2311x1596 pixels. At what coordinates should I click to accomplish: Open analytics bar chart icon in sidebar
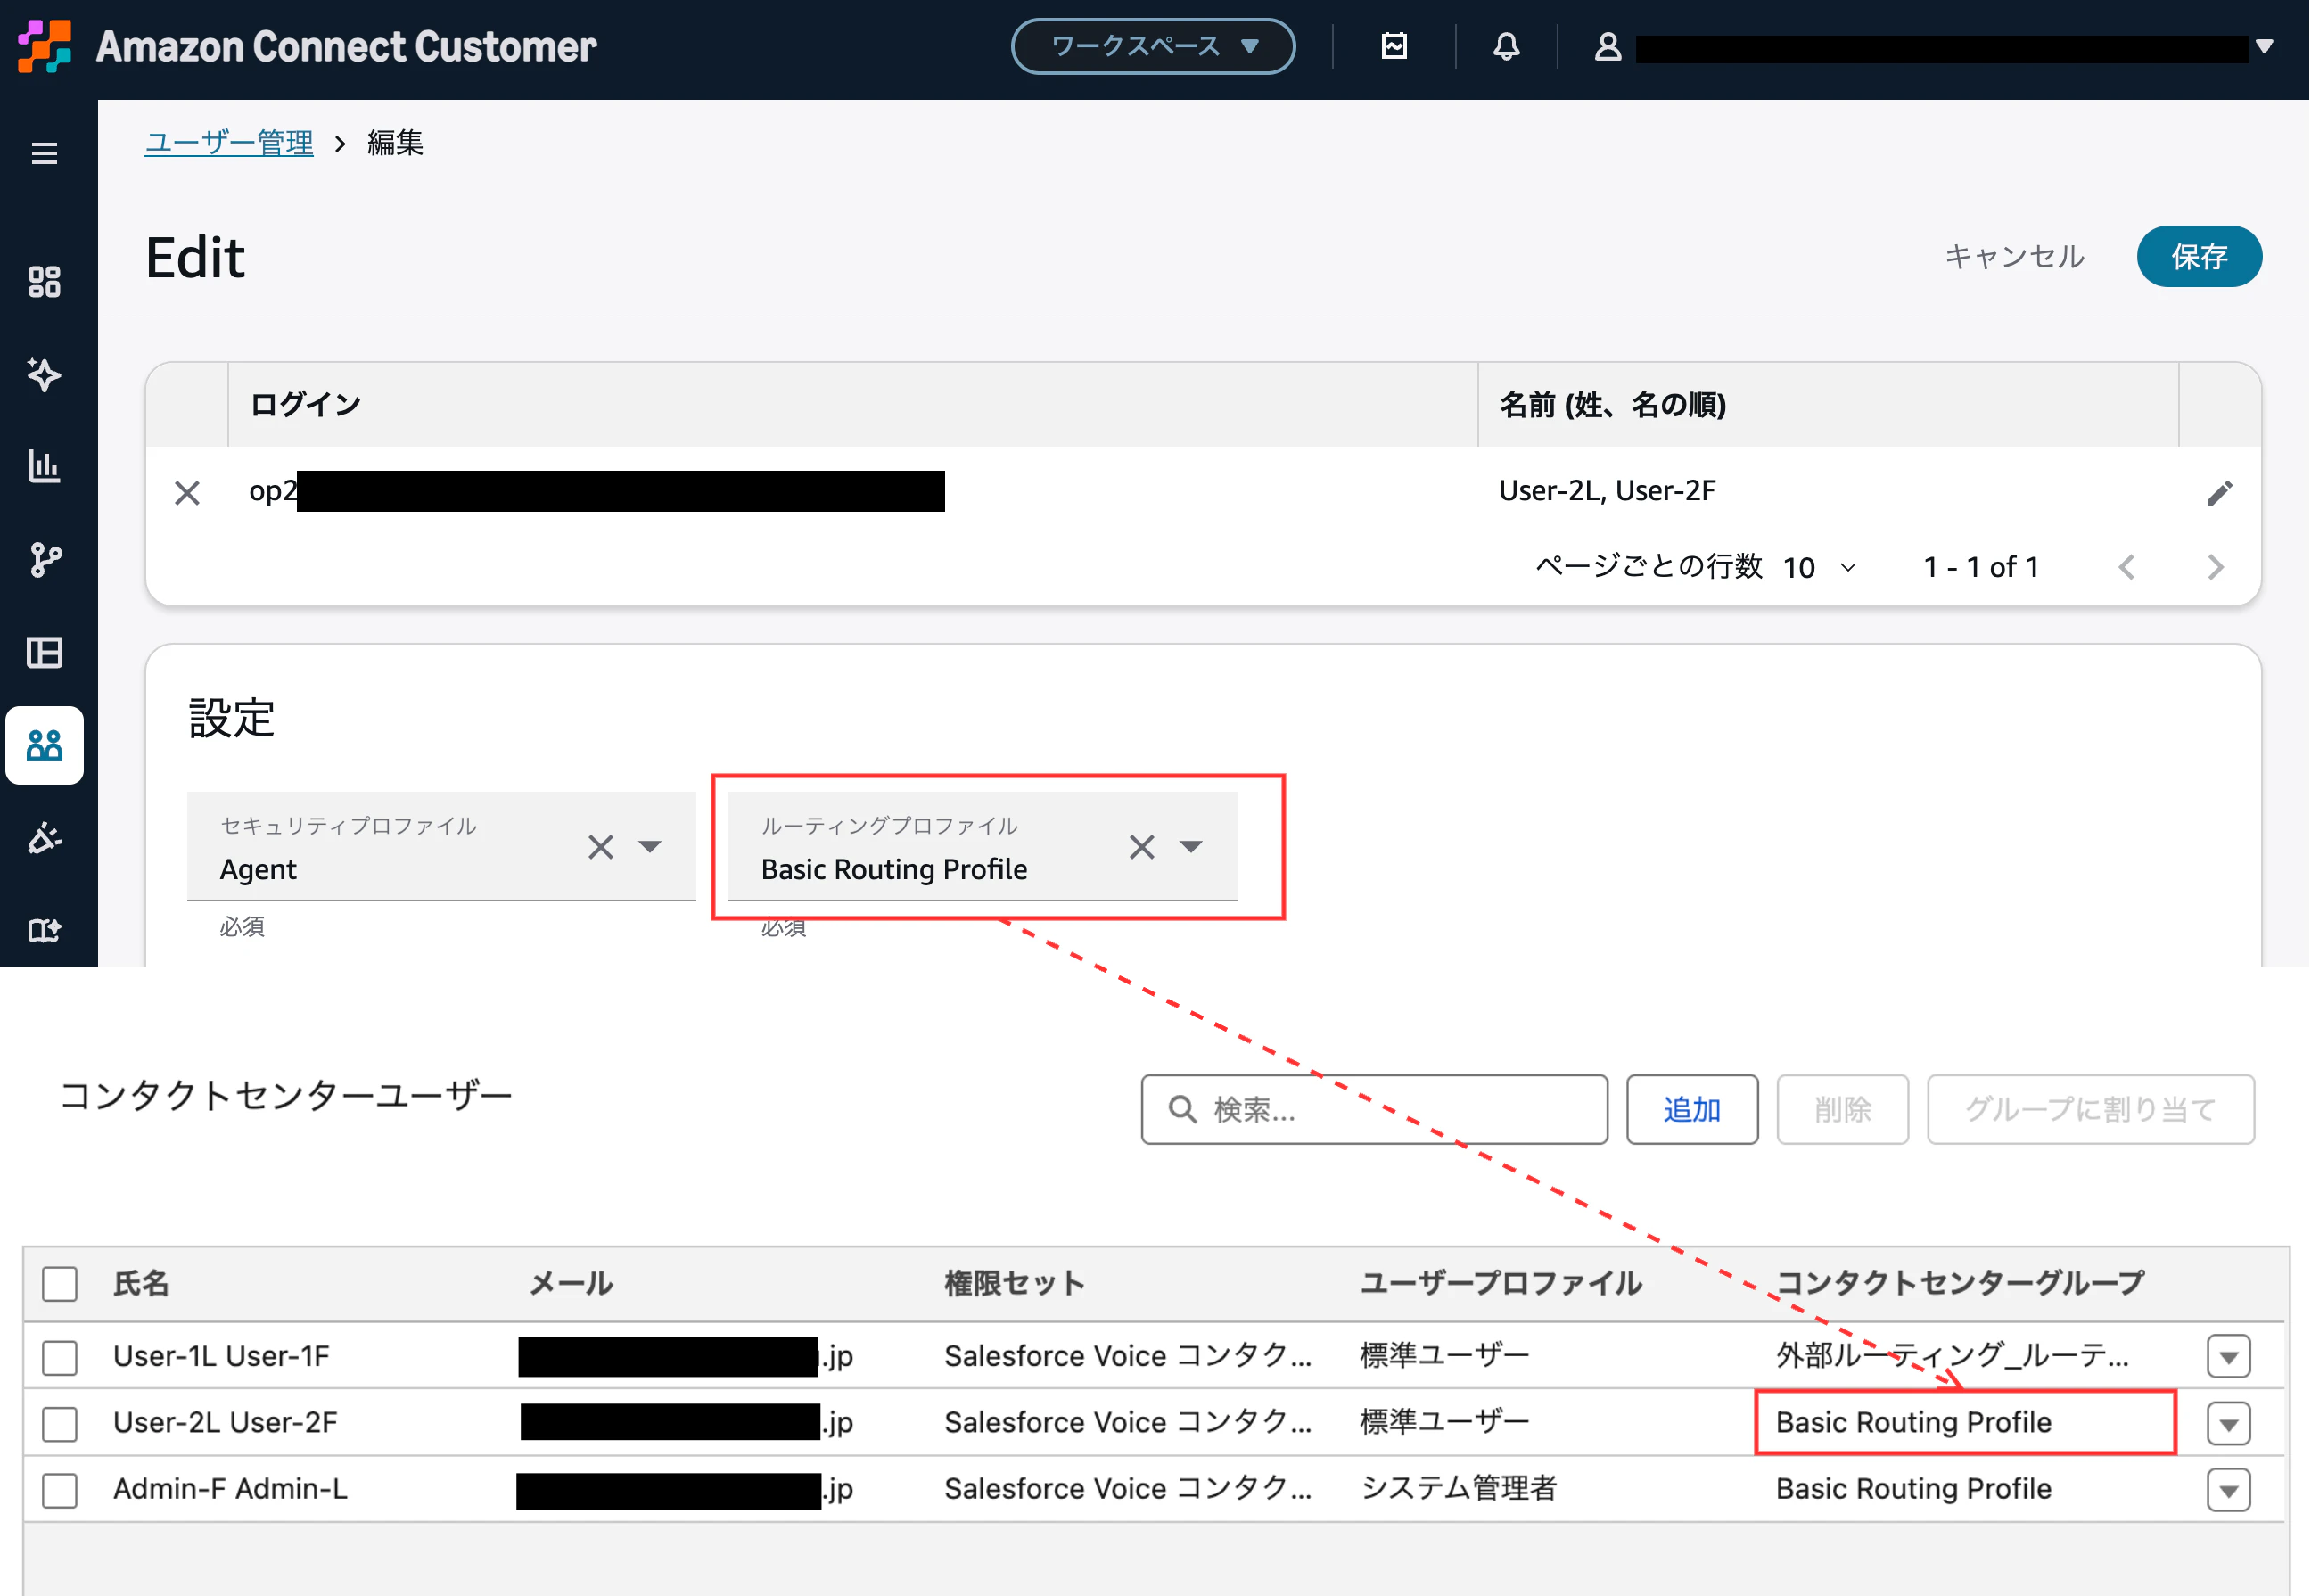tap(44, 466)
